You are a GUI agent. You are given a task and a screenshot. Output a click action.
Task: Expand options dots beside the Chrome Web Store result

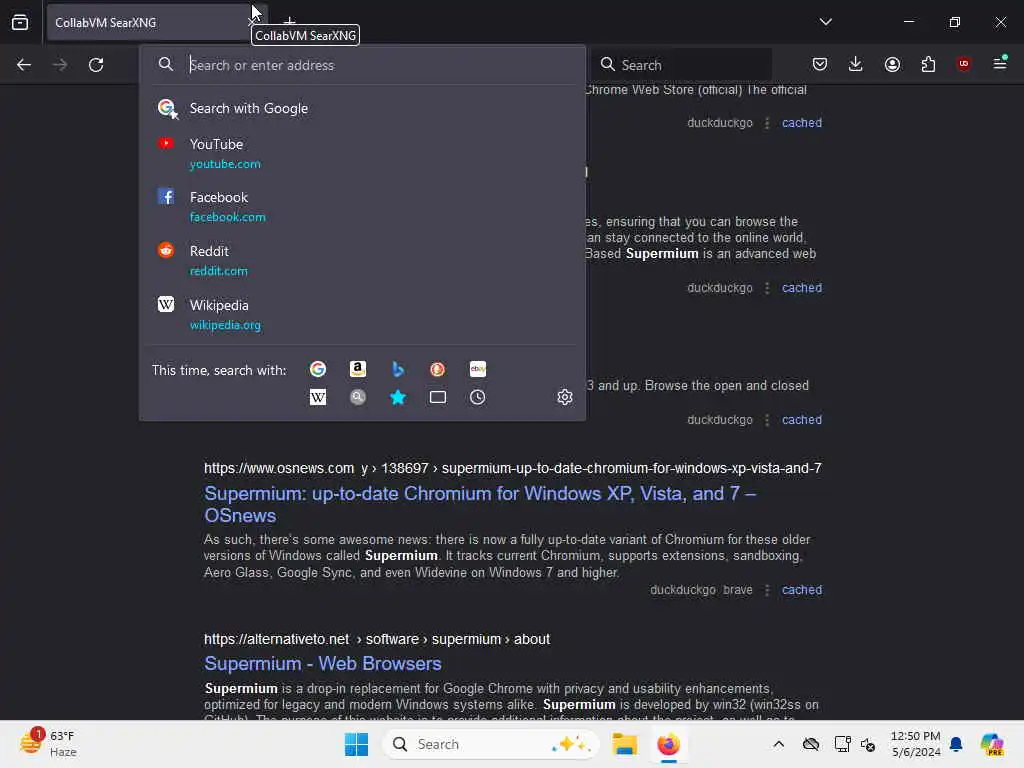tap(767, 123)
